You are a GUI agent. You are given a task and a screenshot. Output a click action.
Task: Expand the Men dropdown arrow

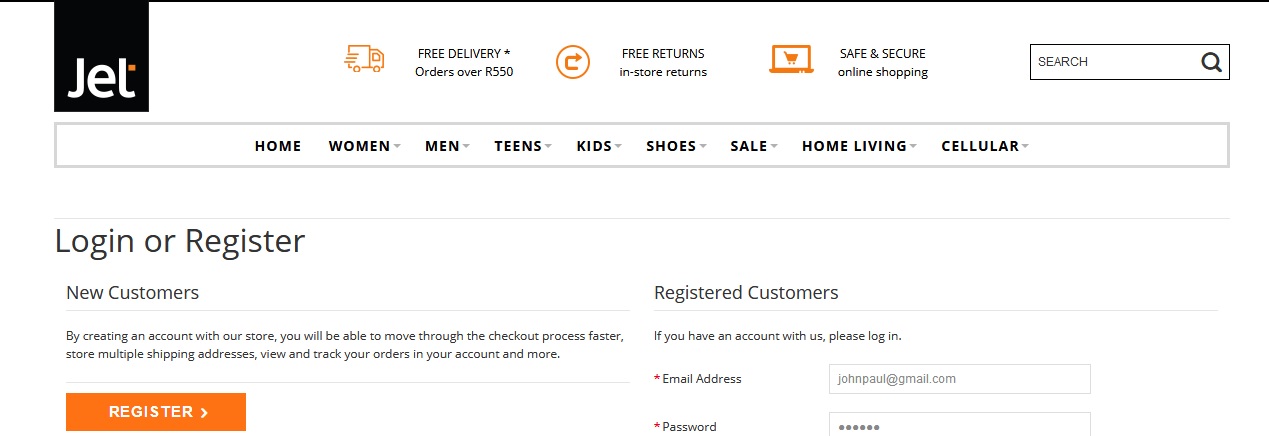coord(466,146)
